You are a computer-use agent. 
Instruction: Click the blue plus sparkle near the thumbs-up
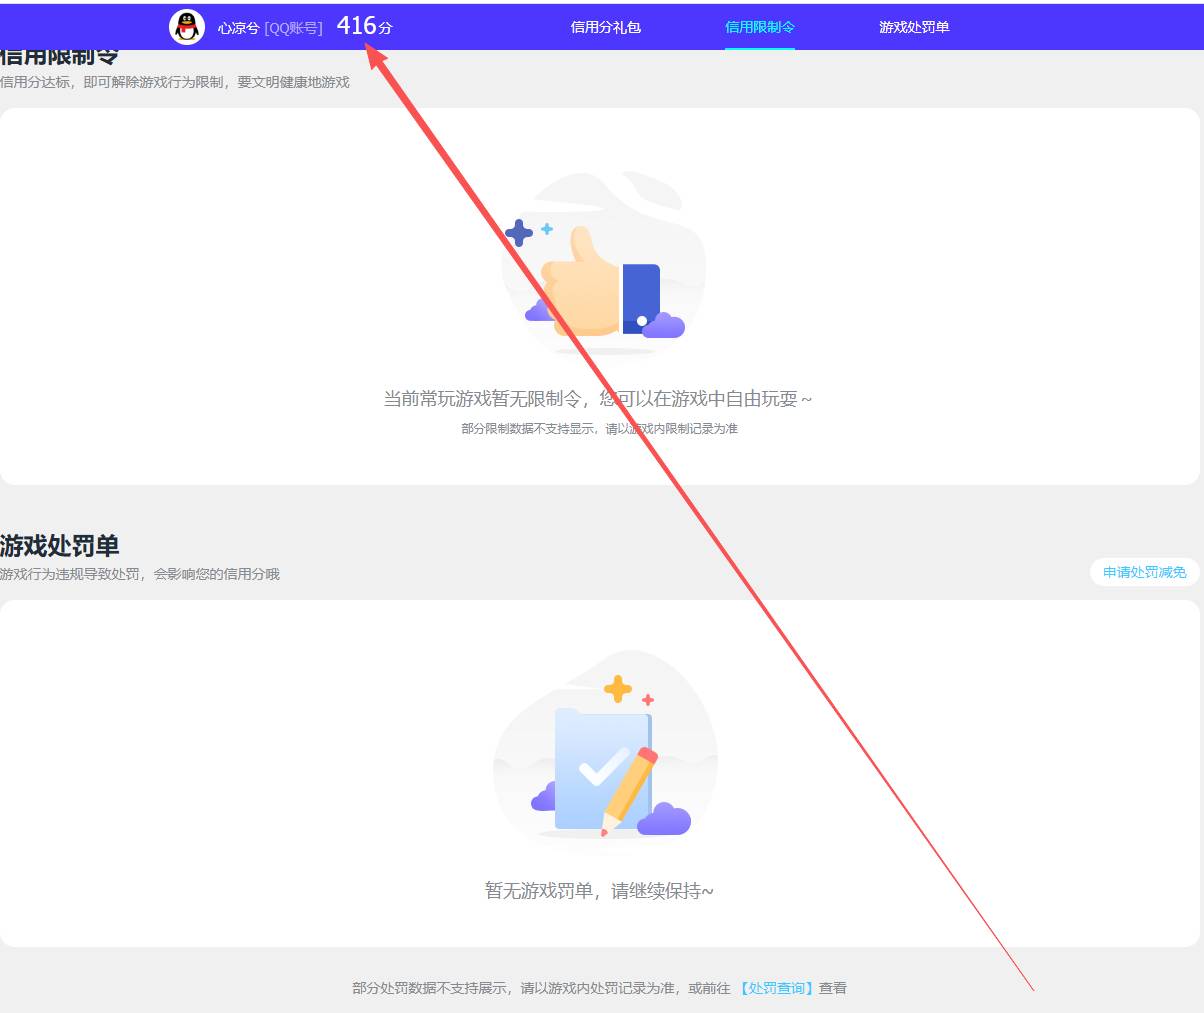click(519, 232)
